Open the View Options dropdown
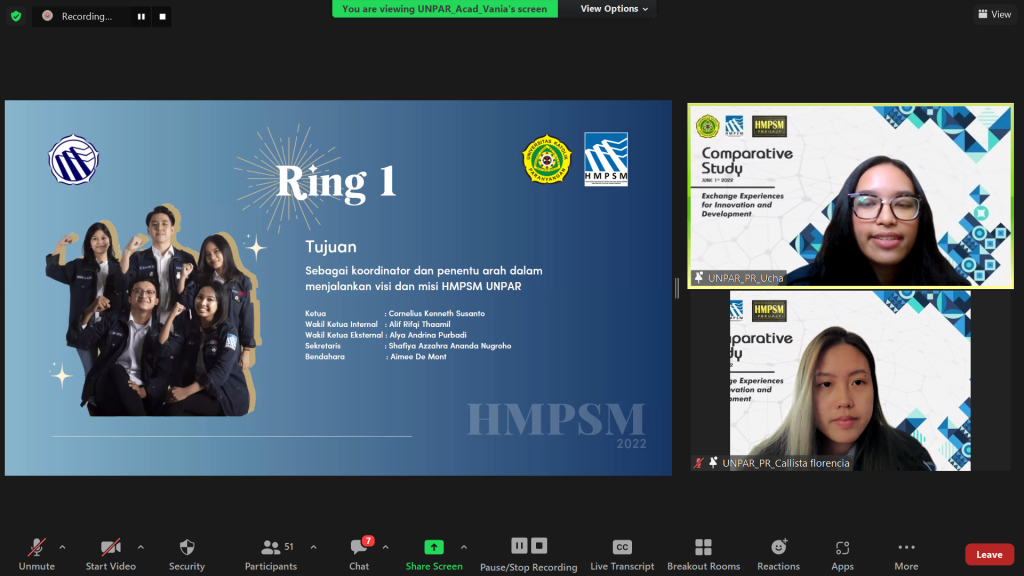The image size is (1024, 576). click(x=614, y=9)
